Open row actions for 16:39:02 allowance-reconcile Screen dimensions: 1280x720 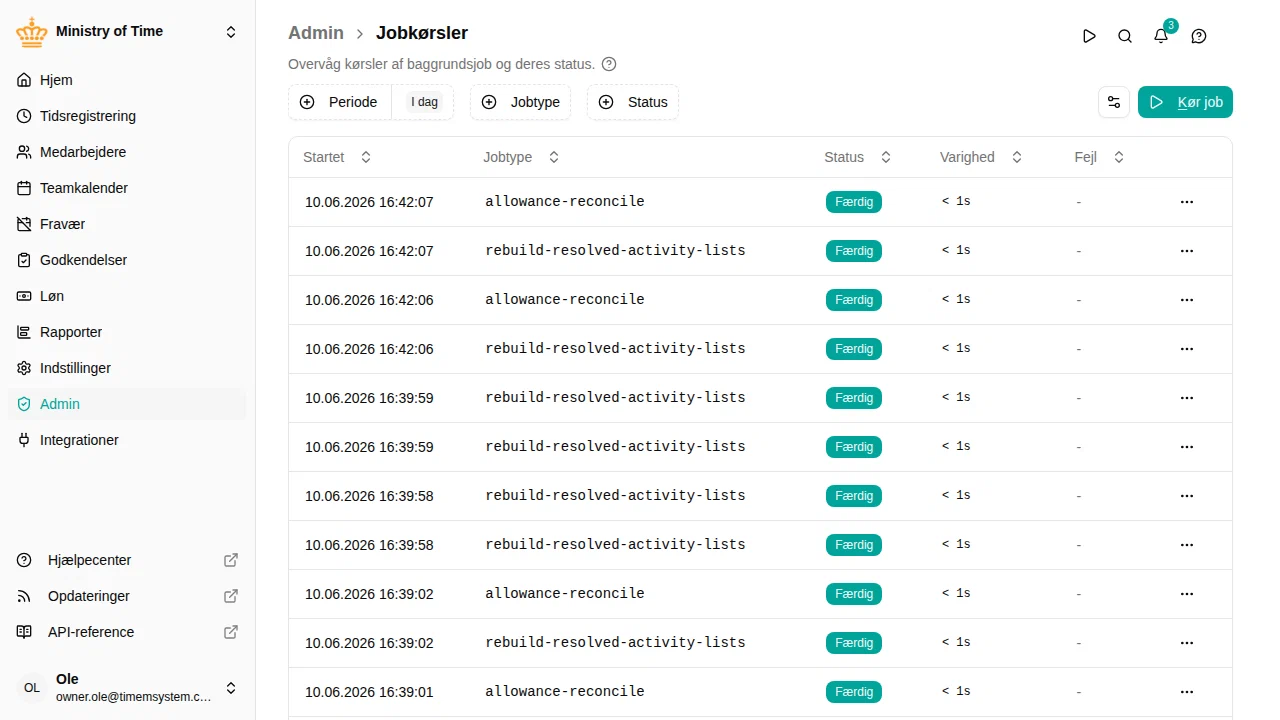(x=1187, y=594)
